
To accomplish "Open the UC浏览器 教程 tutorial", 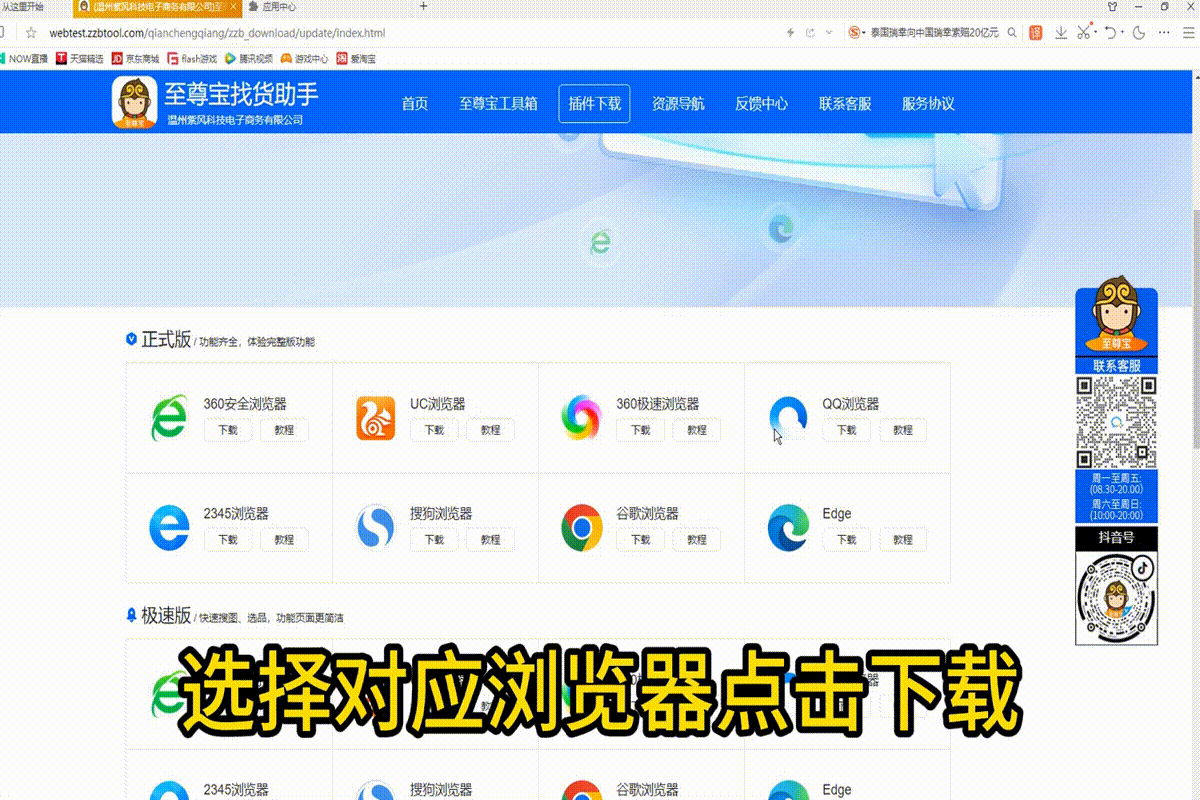I will pyautogui.click(x=490, y=430).
